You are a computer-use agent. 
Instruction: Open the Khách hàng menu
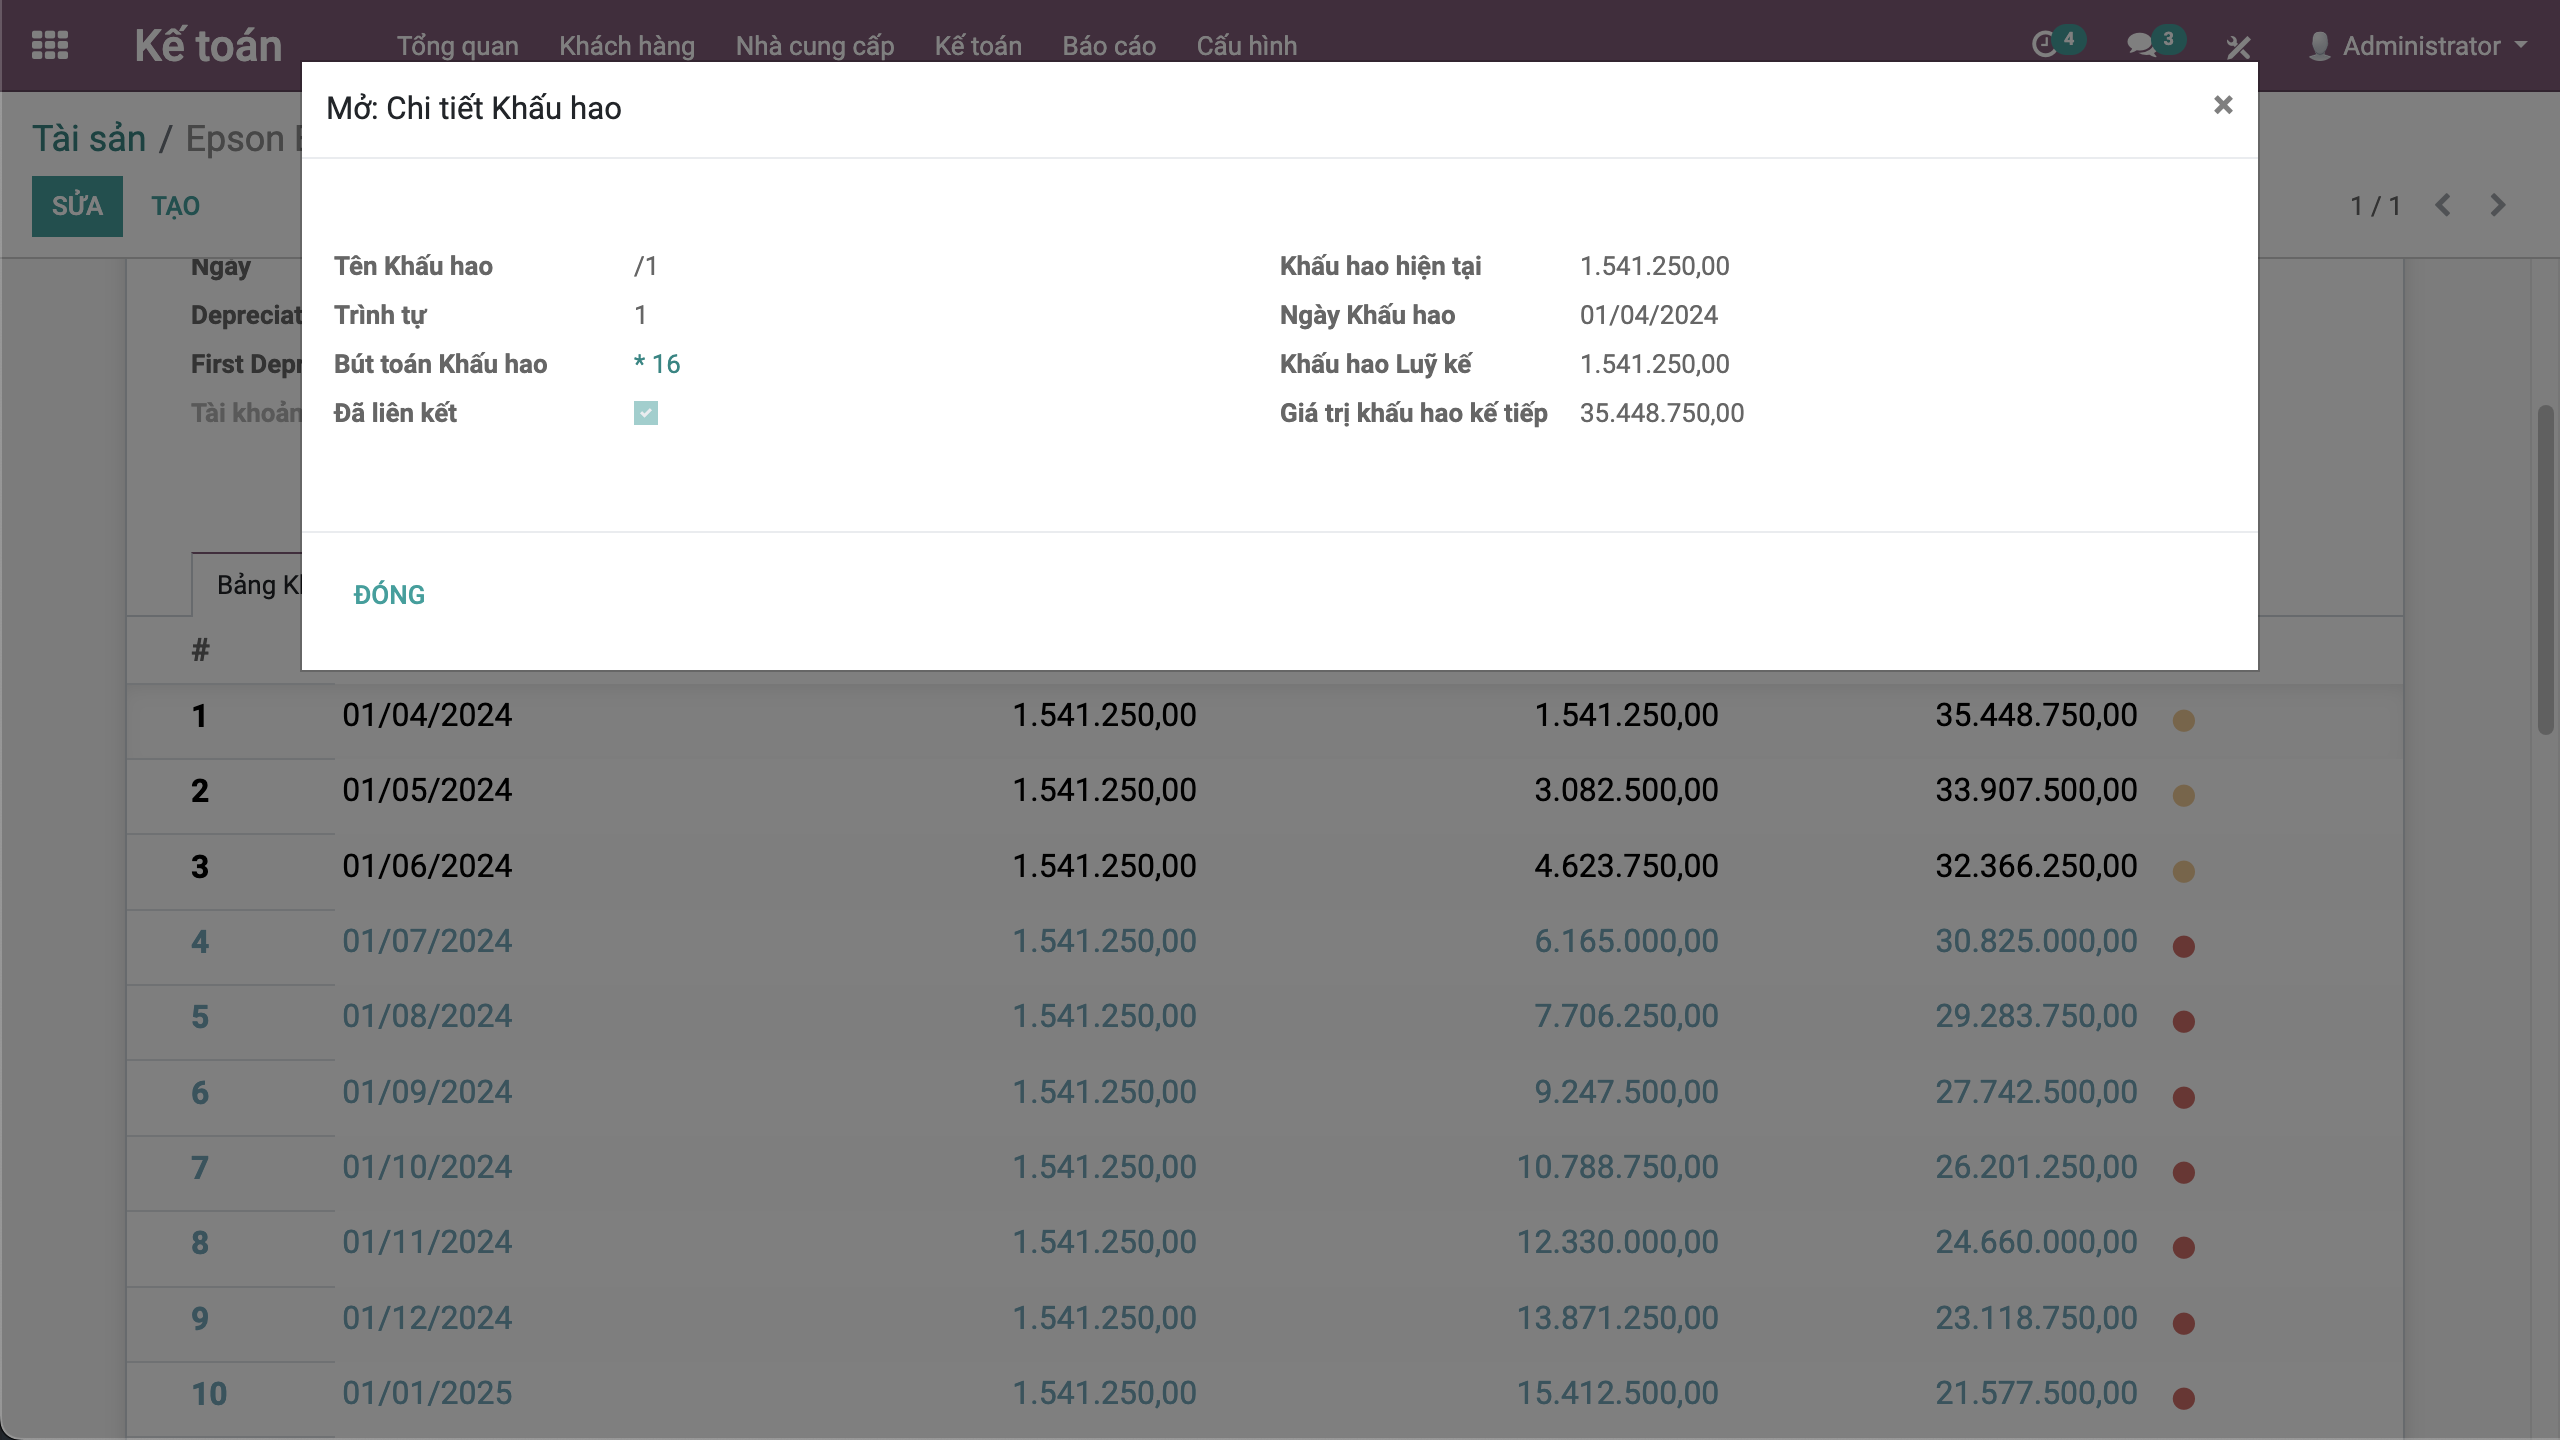[626, 46]
